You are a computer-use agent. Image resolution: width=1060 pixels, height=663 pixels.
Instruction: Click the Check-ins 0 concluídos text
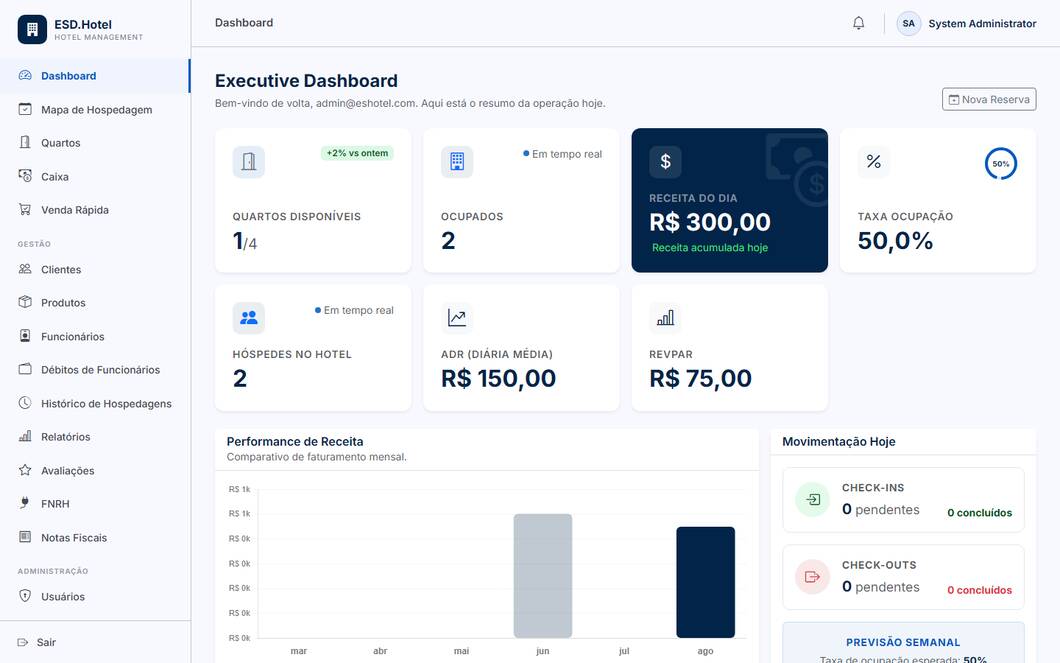980,513
